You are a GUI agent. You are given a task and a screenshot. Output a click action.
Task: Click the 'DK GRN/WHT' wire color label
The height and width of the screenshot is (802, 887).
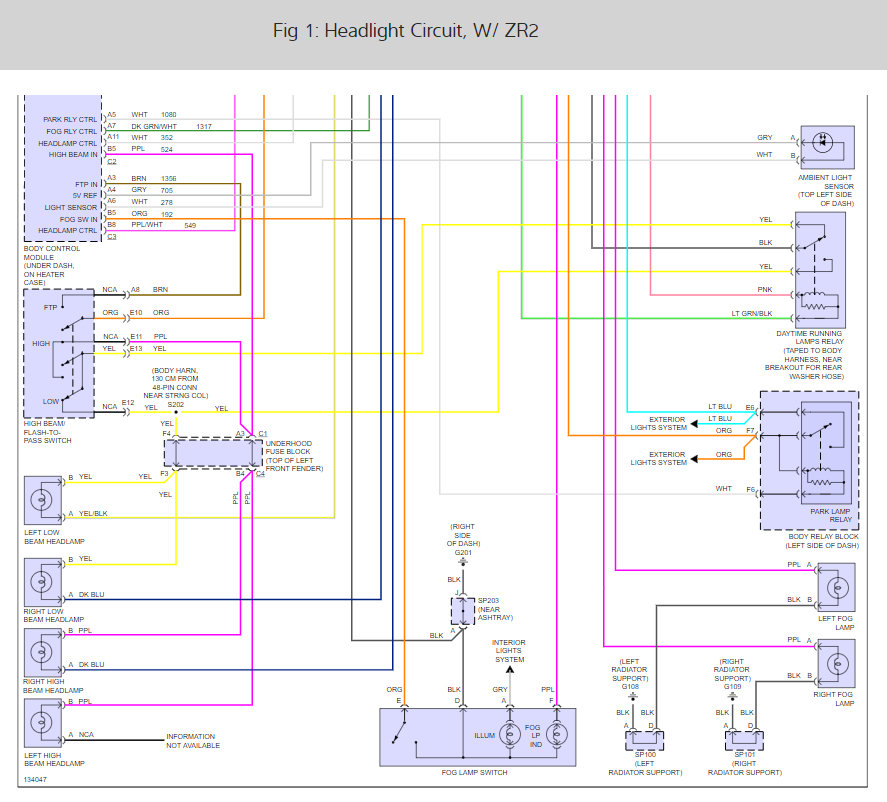click(x=154, y=126)
